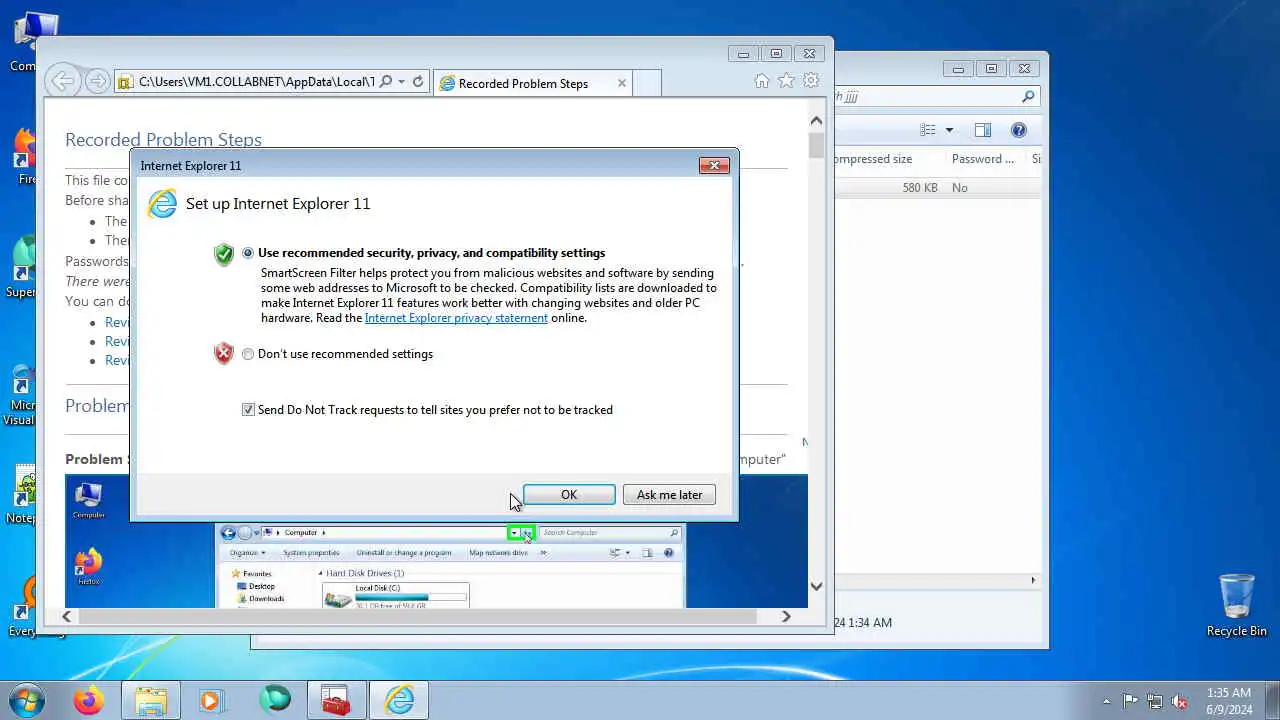Minimize the Internet Explorer window
1280x720 pixels.
[743, 54]
